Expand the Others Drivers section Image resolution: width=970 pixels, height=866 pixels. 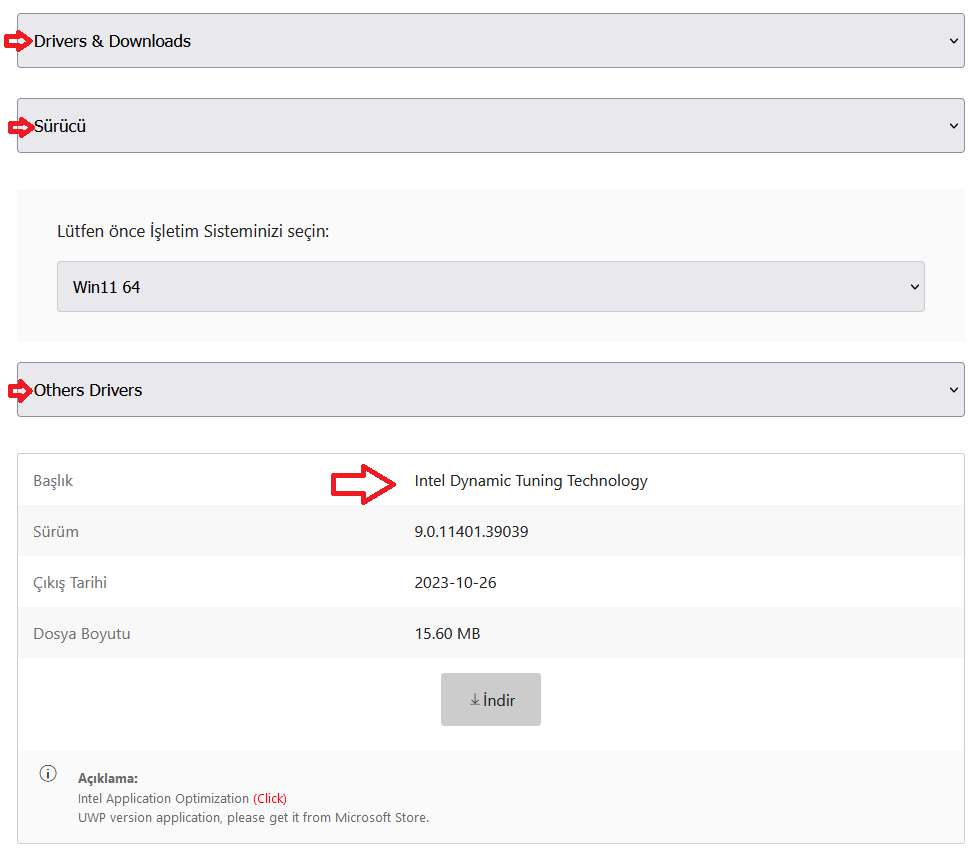tap(491, 390)
